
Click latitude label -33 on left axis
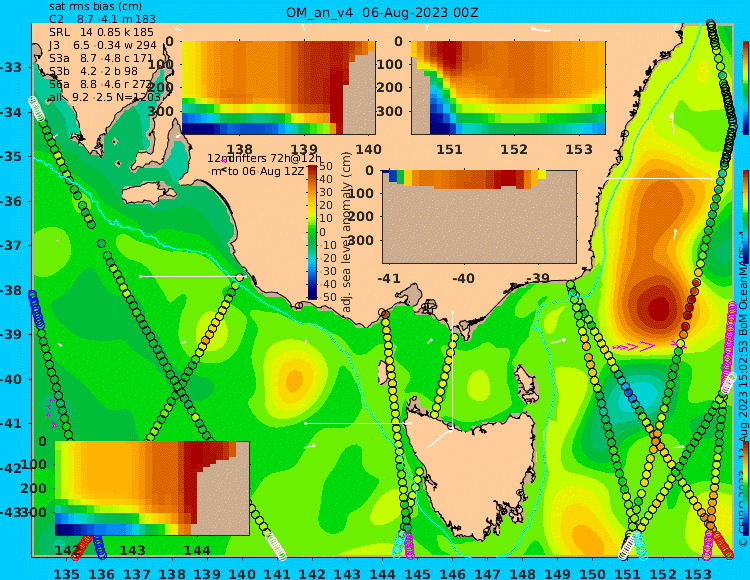pos(11,67)
